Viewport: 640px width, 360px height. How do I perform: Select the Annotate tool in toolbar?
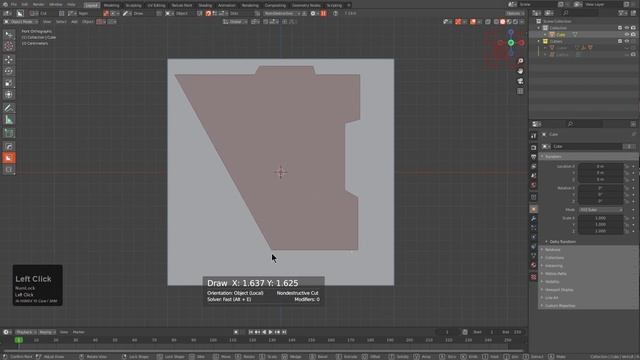click(9, 108)
